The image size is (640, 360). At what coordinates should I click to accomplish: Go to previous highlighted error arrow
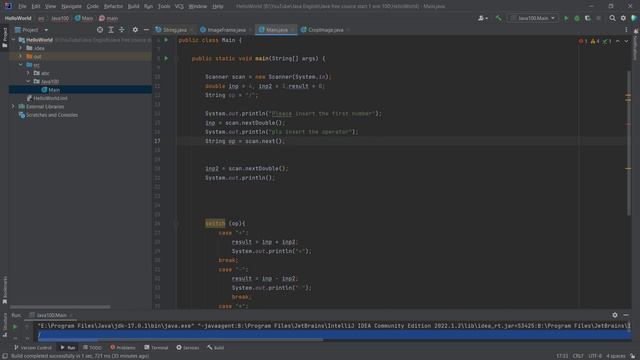click(x=618, y=41)
